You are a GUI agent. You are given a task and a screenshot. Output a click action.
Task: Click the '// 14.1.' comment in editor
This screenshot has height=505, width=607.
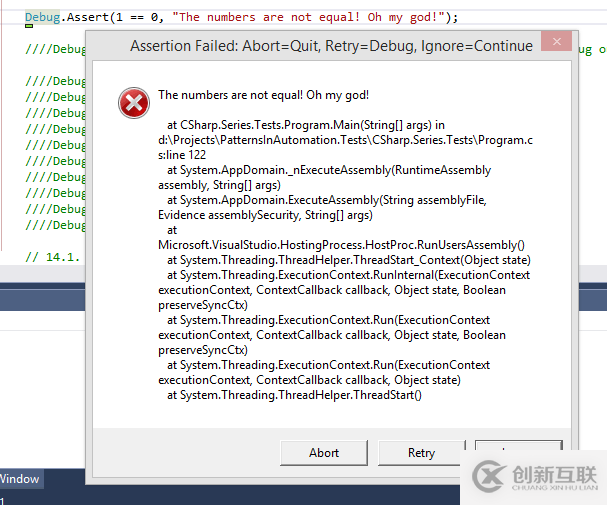coord(53,257)
